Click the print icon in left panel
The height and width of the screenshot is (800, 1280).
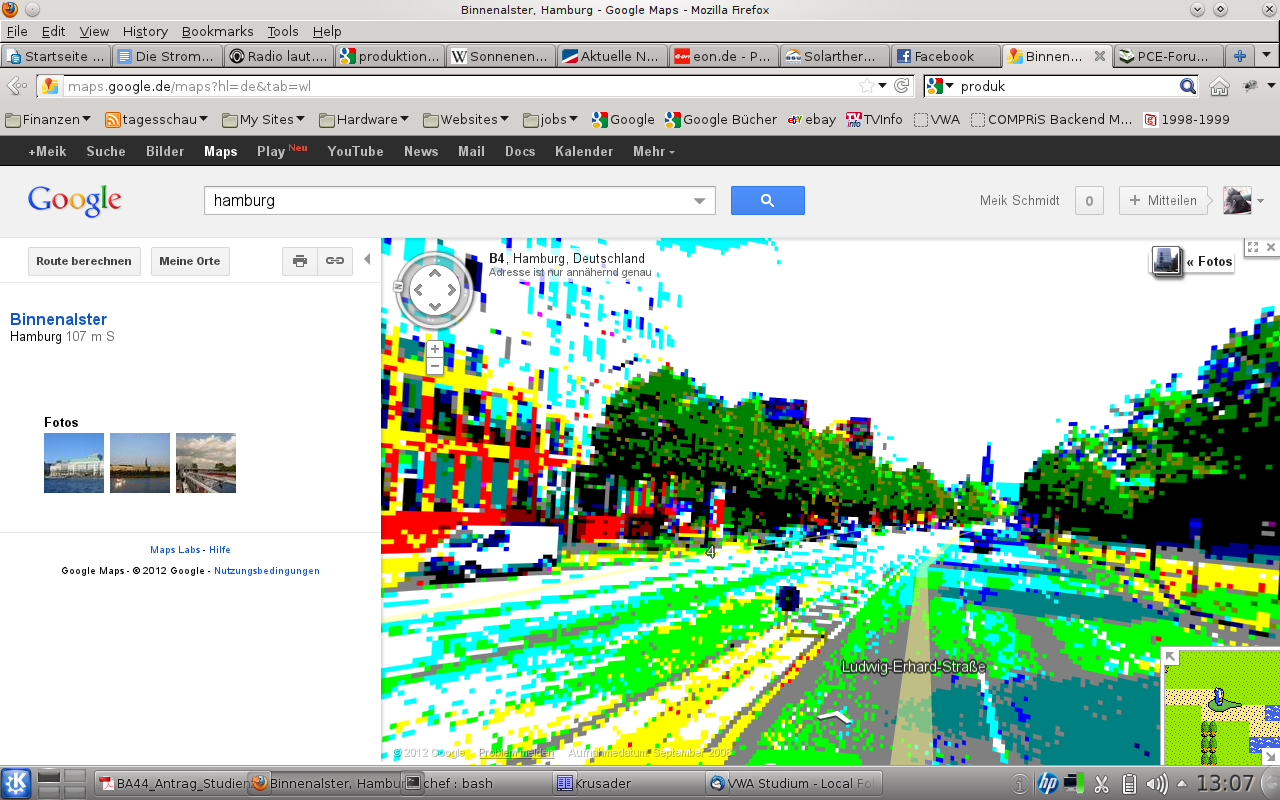tap(300, 261)
